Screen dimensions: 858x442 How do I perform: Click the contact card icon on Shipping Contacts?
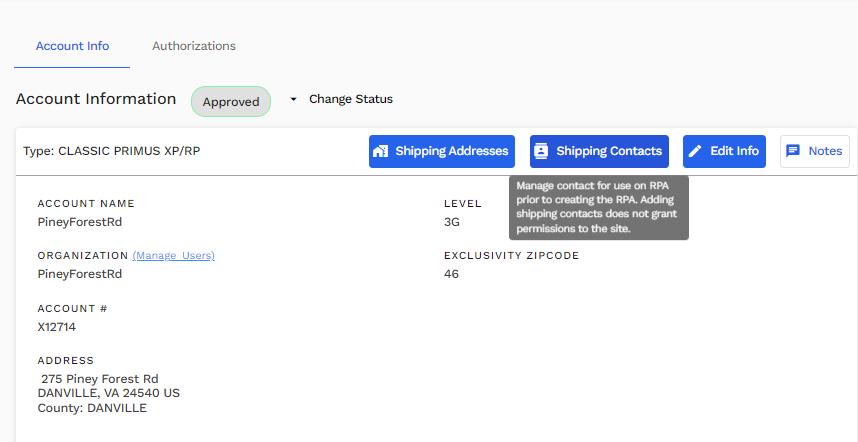(541, 151)
